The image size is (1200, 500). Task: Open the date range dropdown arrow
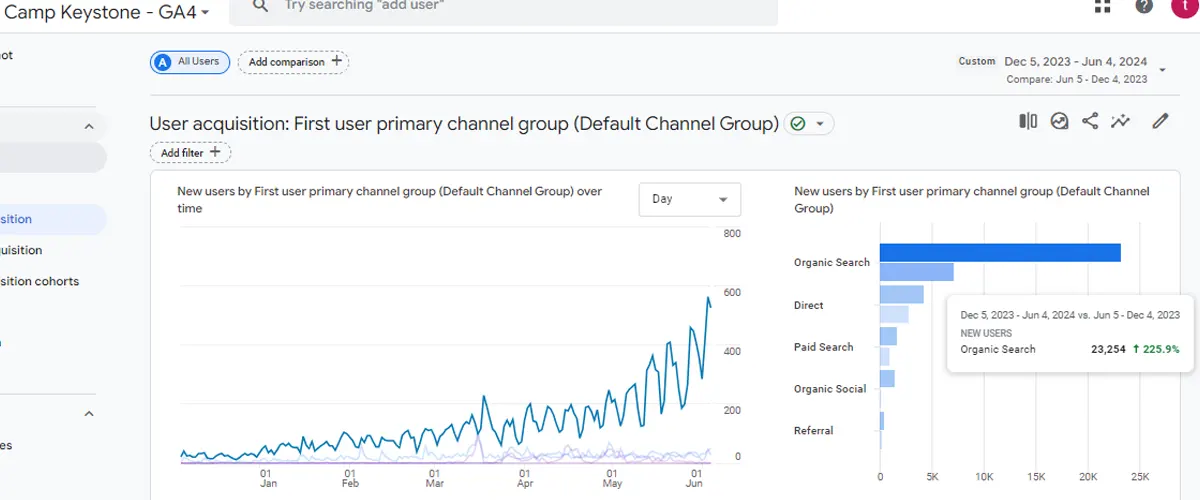[x=1162, y=70]
